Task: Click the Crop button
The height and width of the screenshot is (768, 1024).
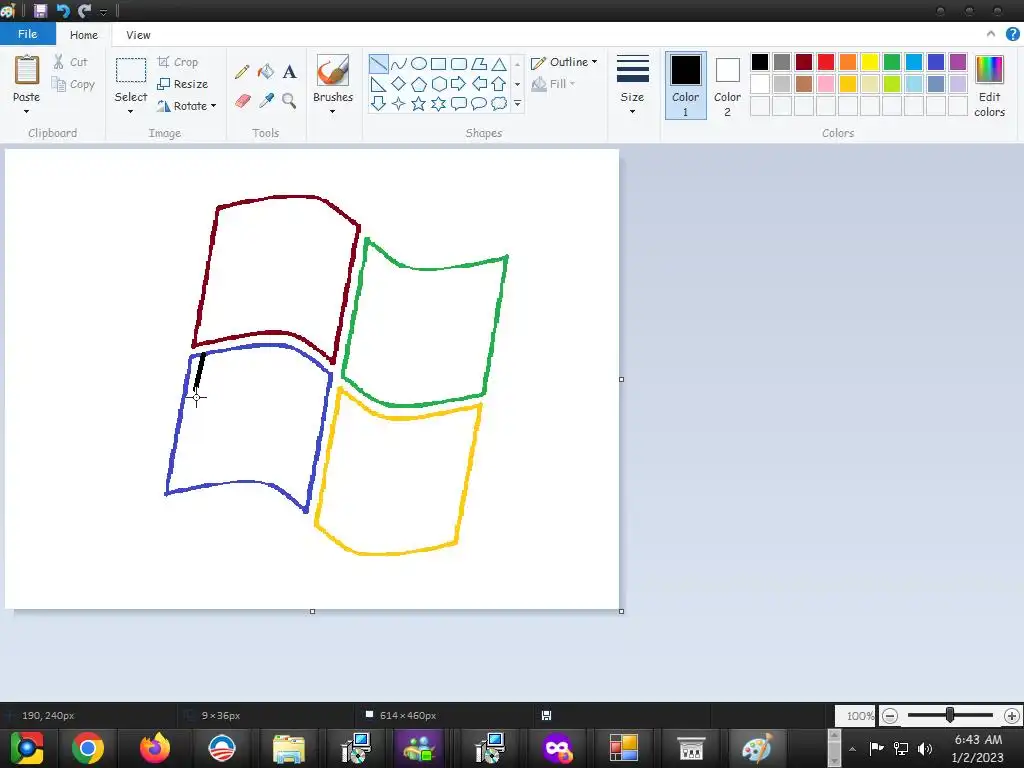Action: [178, 62]
